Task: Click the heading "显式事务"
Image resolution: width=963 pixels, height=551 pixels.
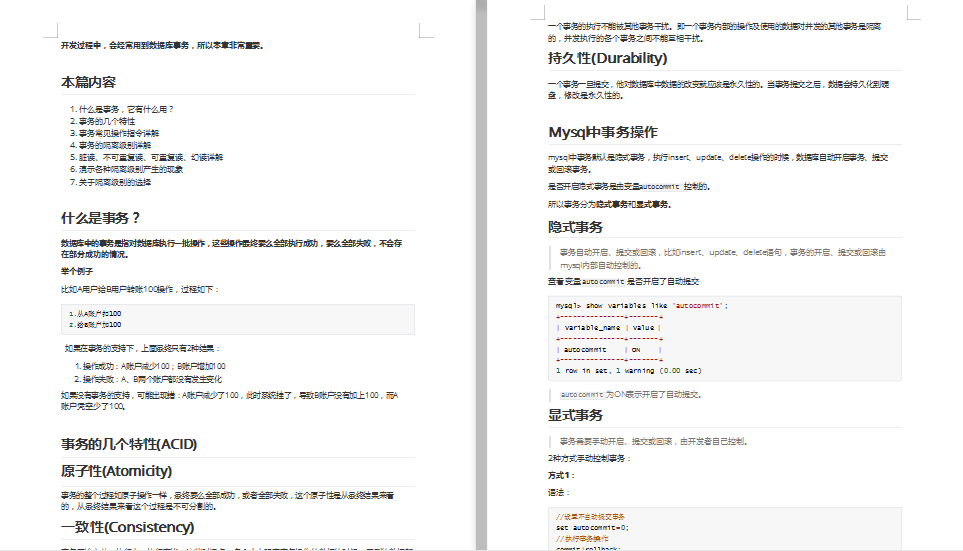Action: [x=575, y=415]
